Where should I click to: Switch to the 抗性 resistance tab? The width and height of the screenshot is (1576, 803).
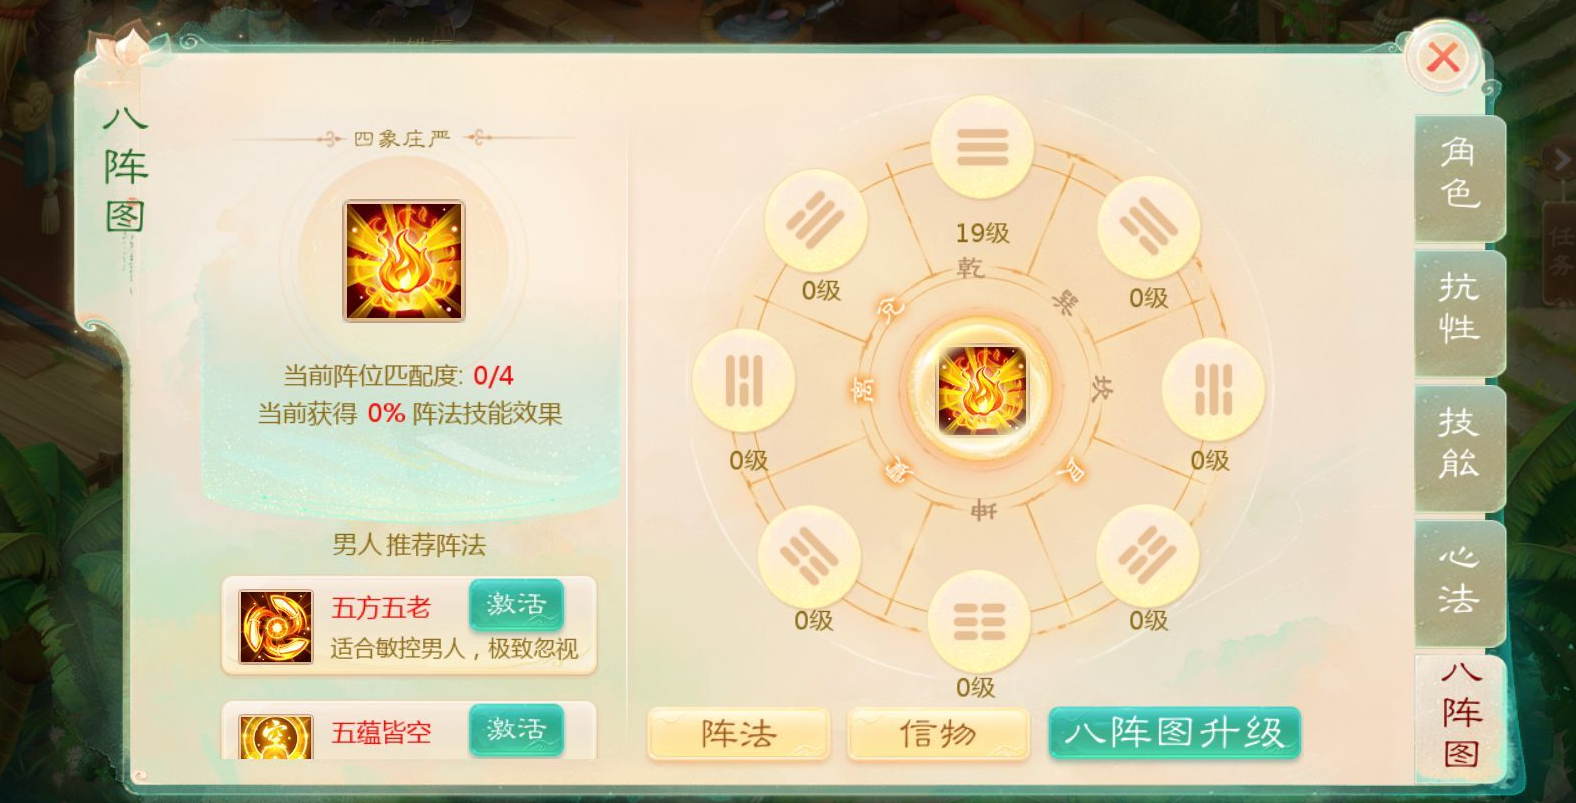[1459, 310]
